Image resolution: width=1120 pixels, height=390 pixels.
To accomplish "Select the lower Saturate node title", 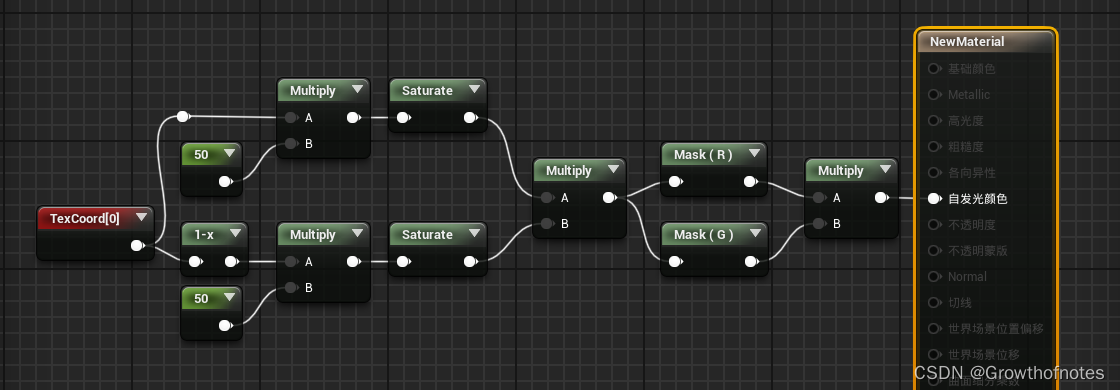I will tap(427, 234).
